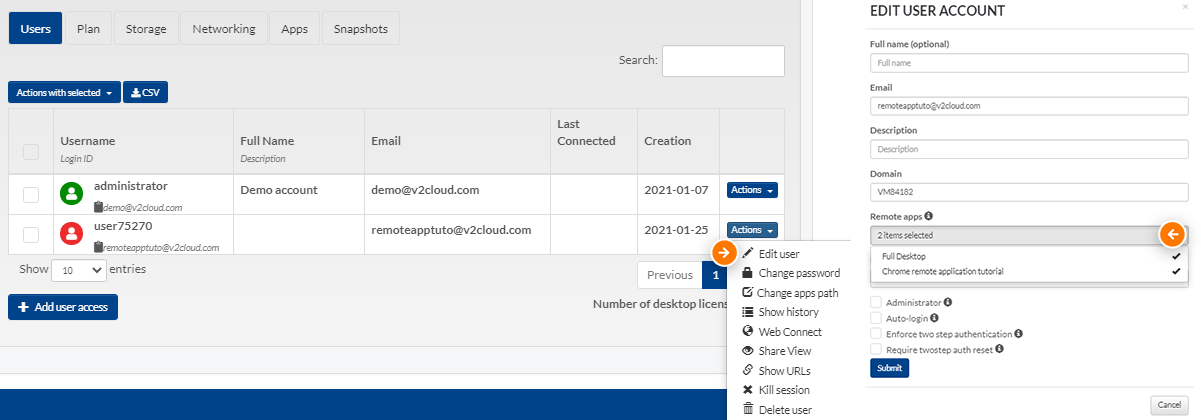This screenshot has width=1201, height=420.
Task: Click the link icon beside Show URLs
Action: pyautogui.click(x=748, y=370)
